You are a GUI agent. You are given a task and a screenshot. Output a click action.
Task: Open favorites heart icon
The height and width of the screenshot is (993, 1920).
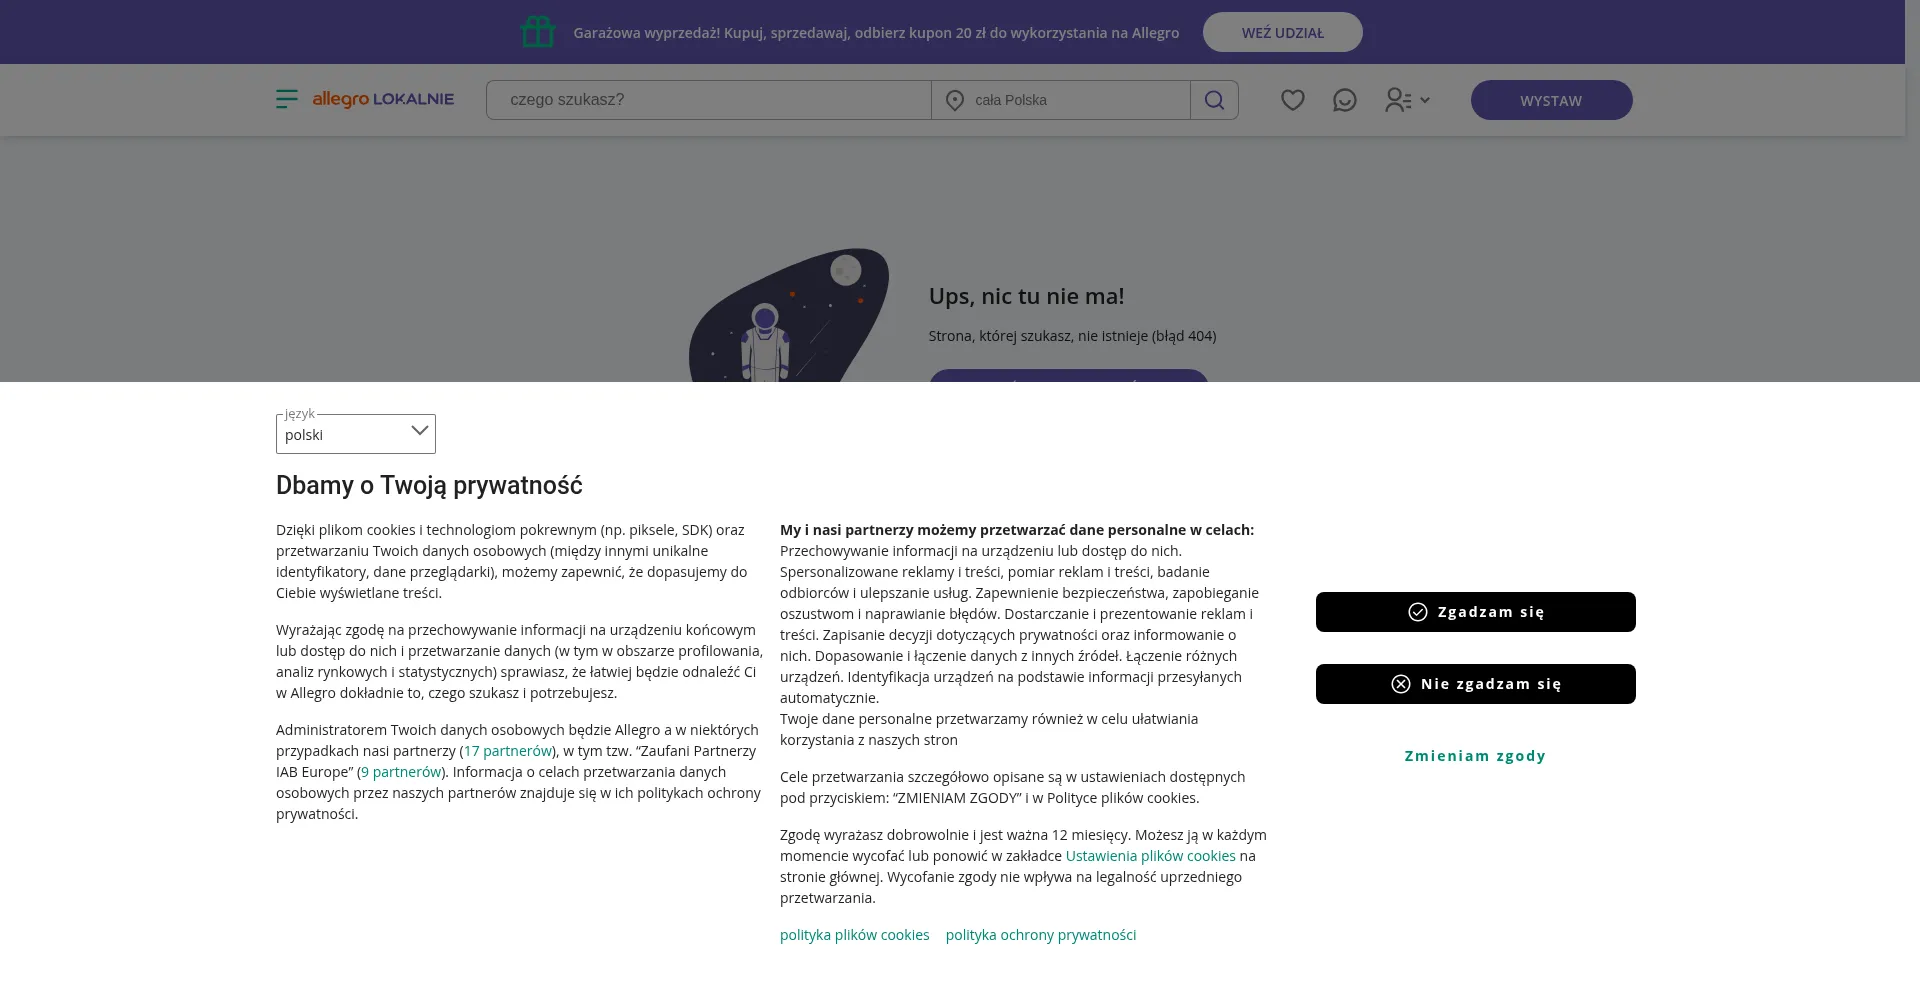[x=1293, y=100]
